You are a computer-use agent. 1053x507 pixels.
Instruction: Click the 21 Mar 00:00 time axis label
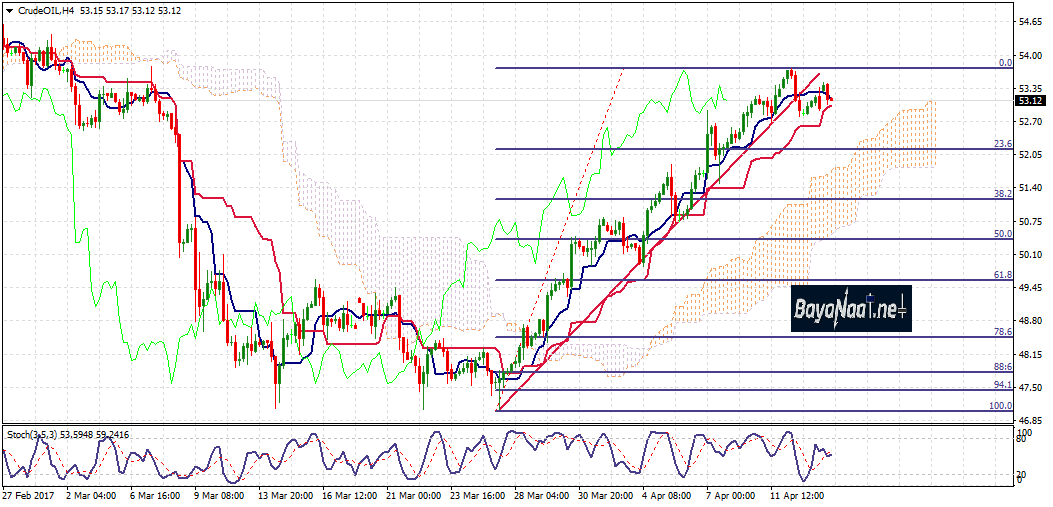[413, 494]
